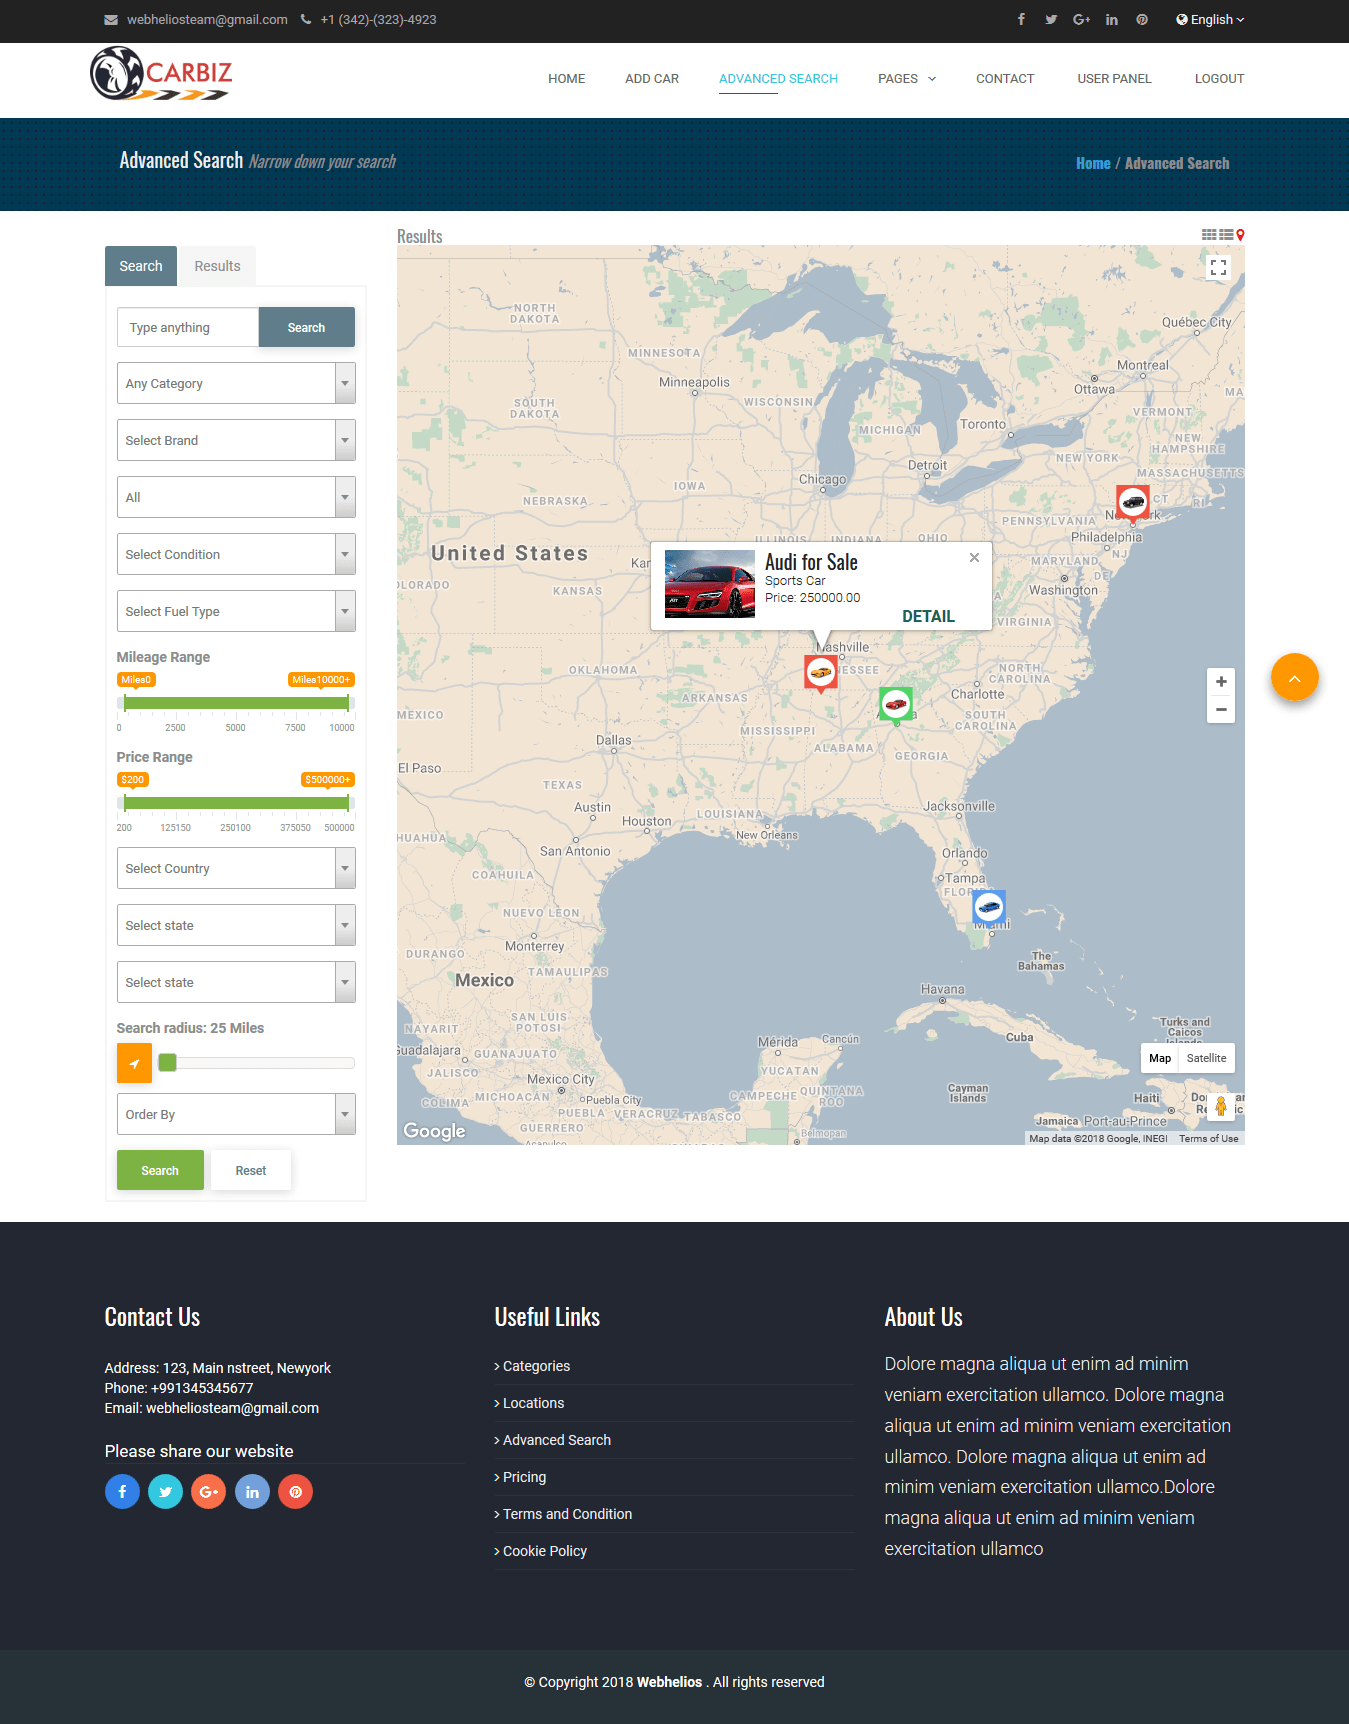1349x1724 pixels.
Task: Select the red map pin view icon
Action: (x=1241, y=235)
